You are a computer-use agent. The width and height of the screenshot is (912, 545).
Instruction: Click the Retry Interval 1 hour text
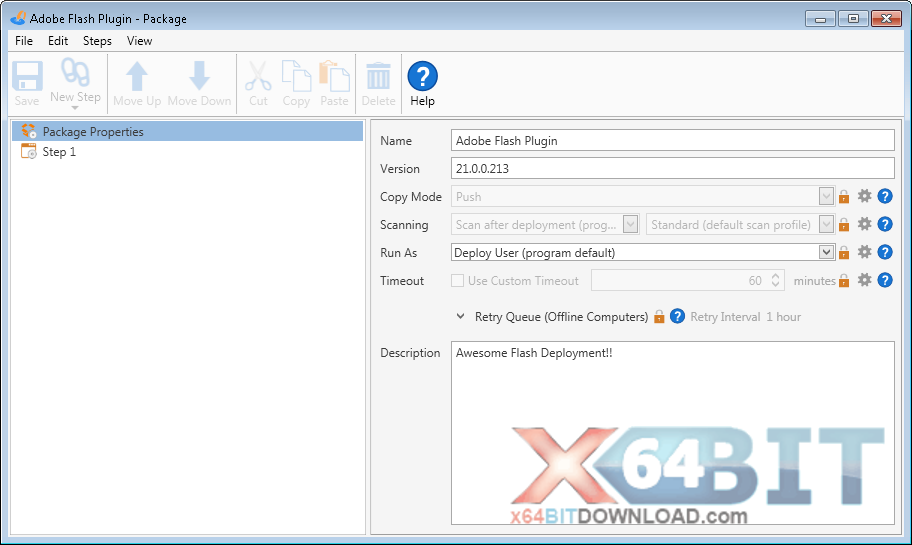pos(746,317)
